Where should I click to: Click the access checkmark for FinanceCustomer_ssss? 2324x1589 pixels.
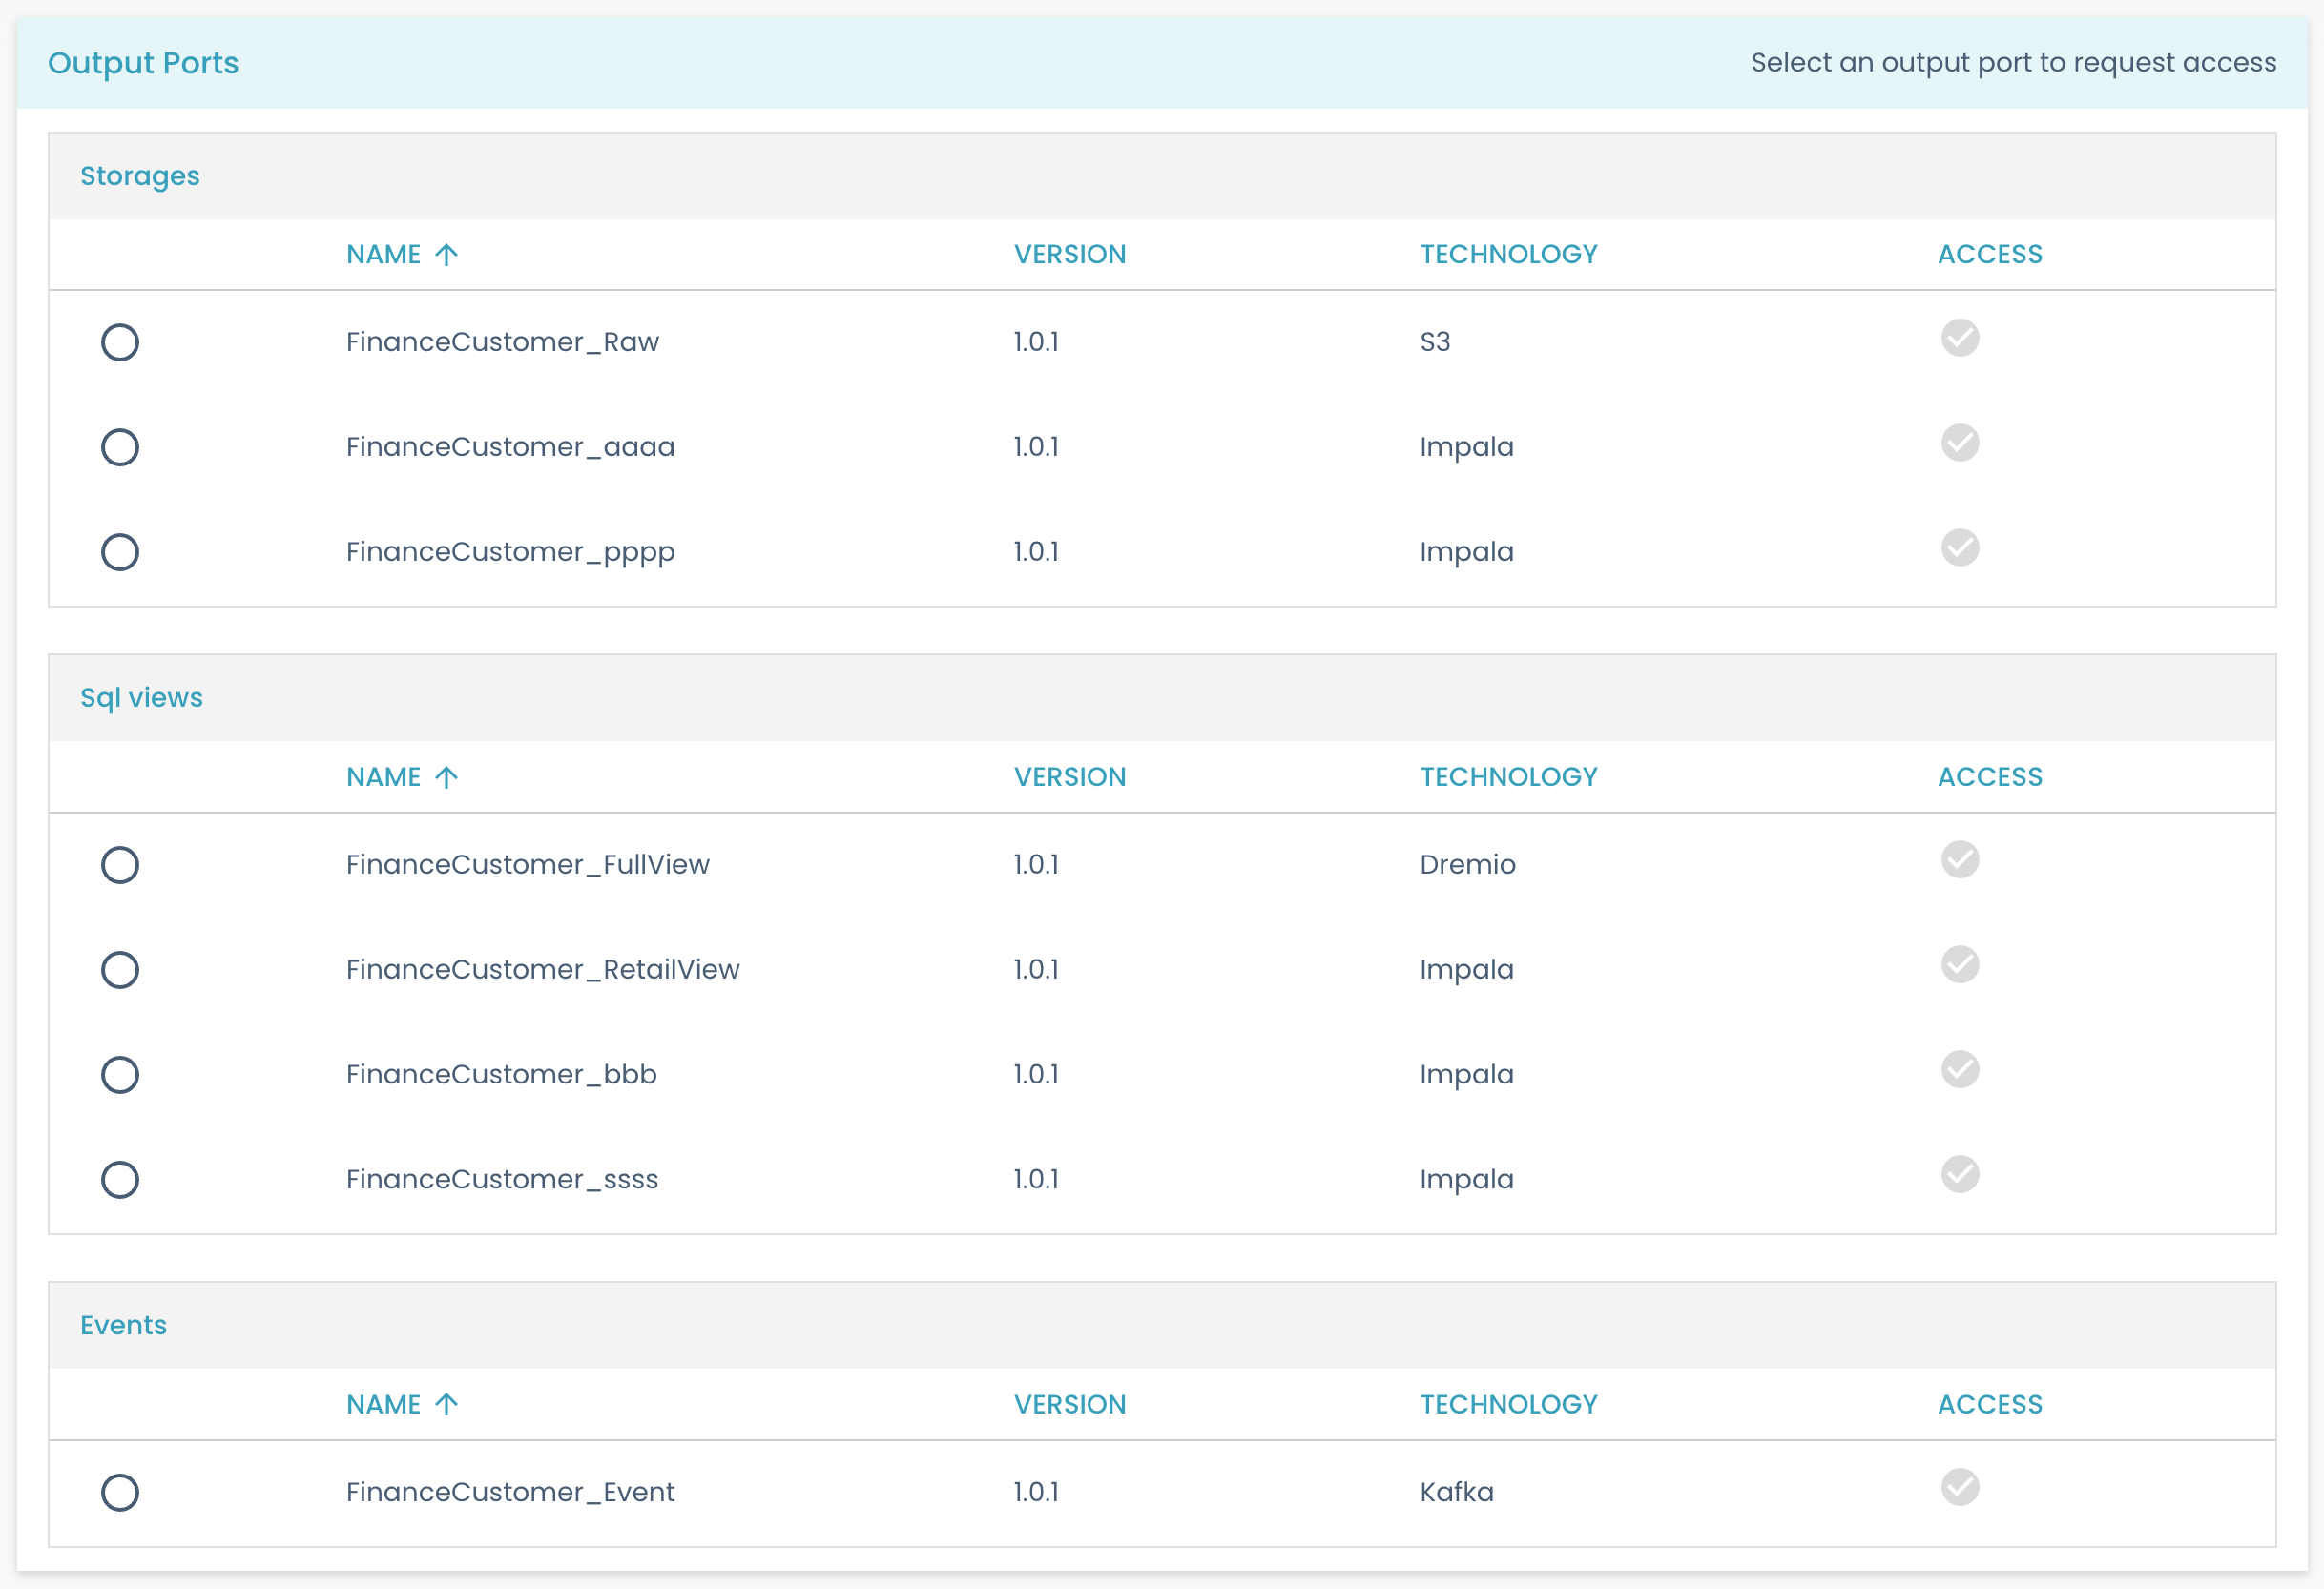click(1960, 1175)
